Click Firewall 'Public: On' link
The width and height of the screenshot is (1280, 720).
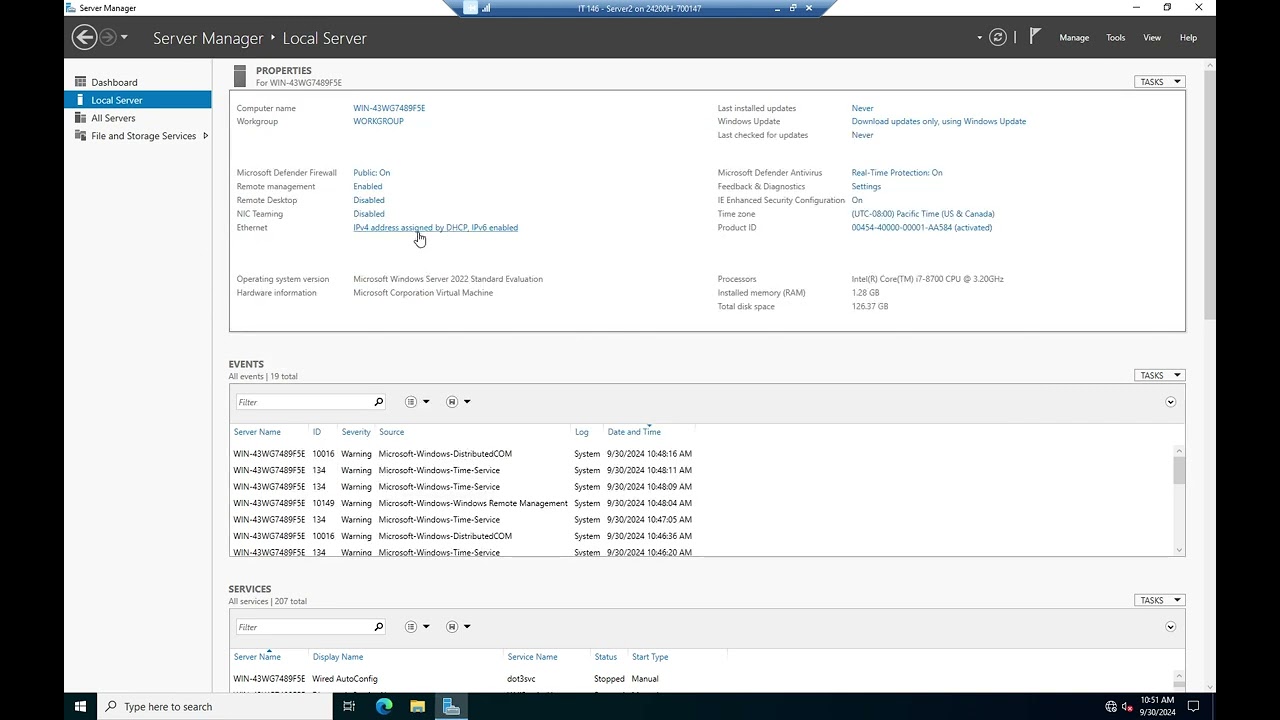(x=371, y=173)
